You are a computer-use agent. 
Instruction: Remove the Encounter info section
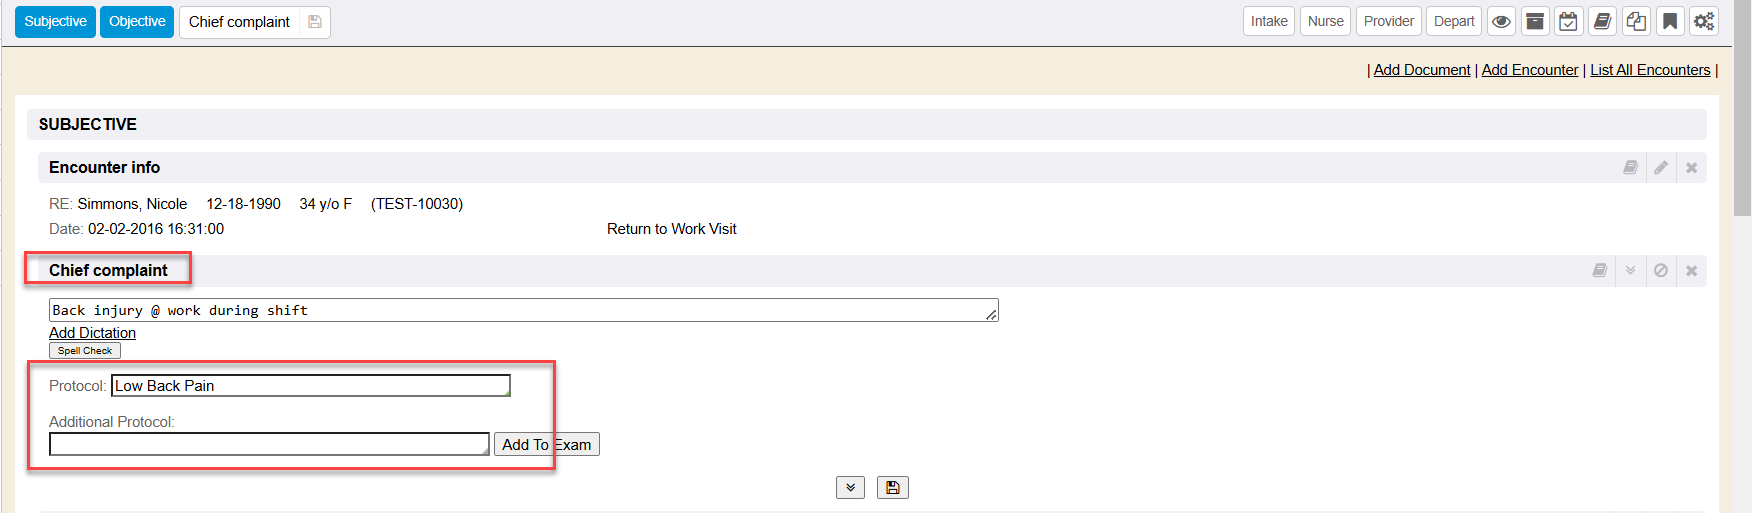tap(1691, 168)
